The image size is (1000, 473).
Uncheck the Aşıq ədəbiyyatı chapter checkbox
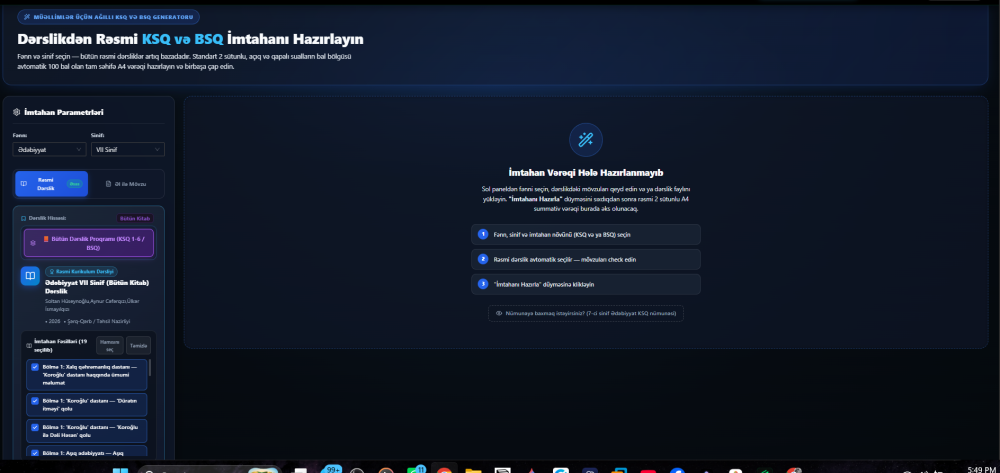pos(35,453)
